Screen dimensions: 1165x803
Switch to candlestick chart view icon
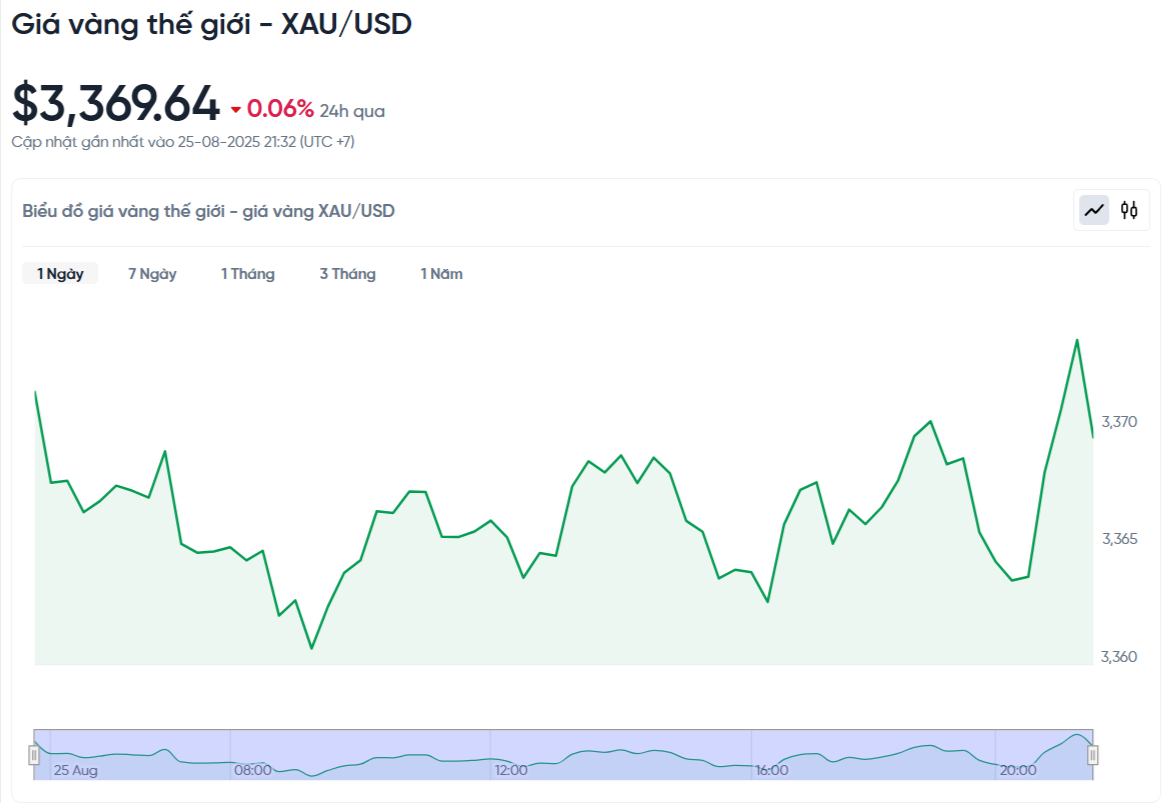tap(1129, 210)
